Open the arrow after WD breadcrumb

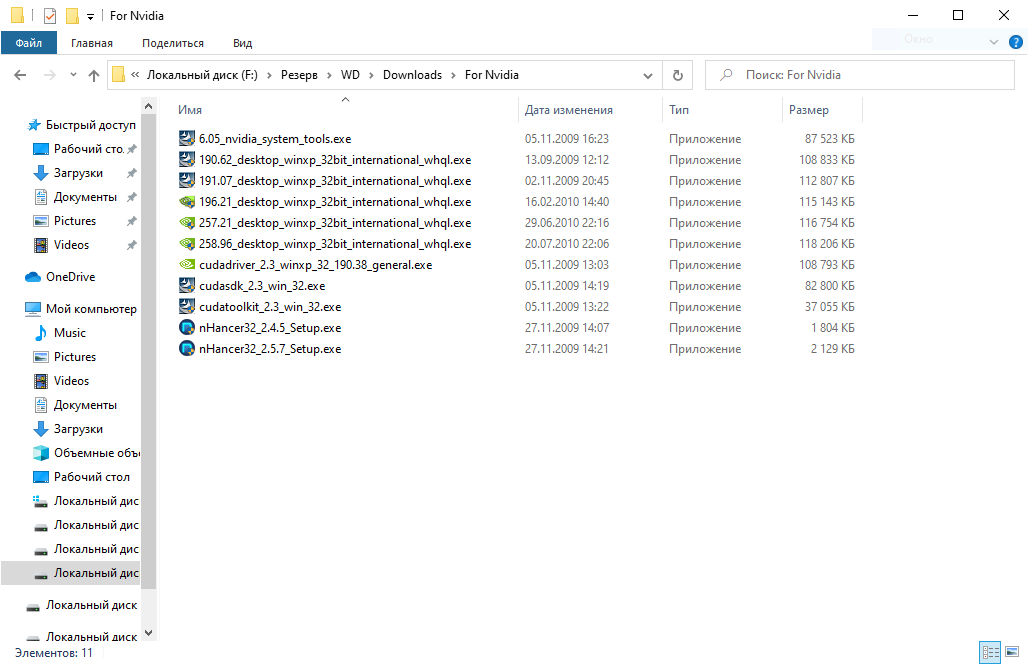click(x=371, y=75)
